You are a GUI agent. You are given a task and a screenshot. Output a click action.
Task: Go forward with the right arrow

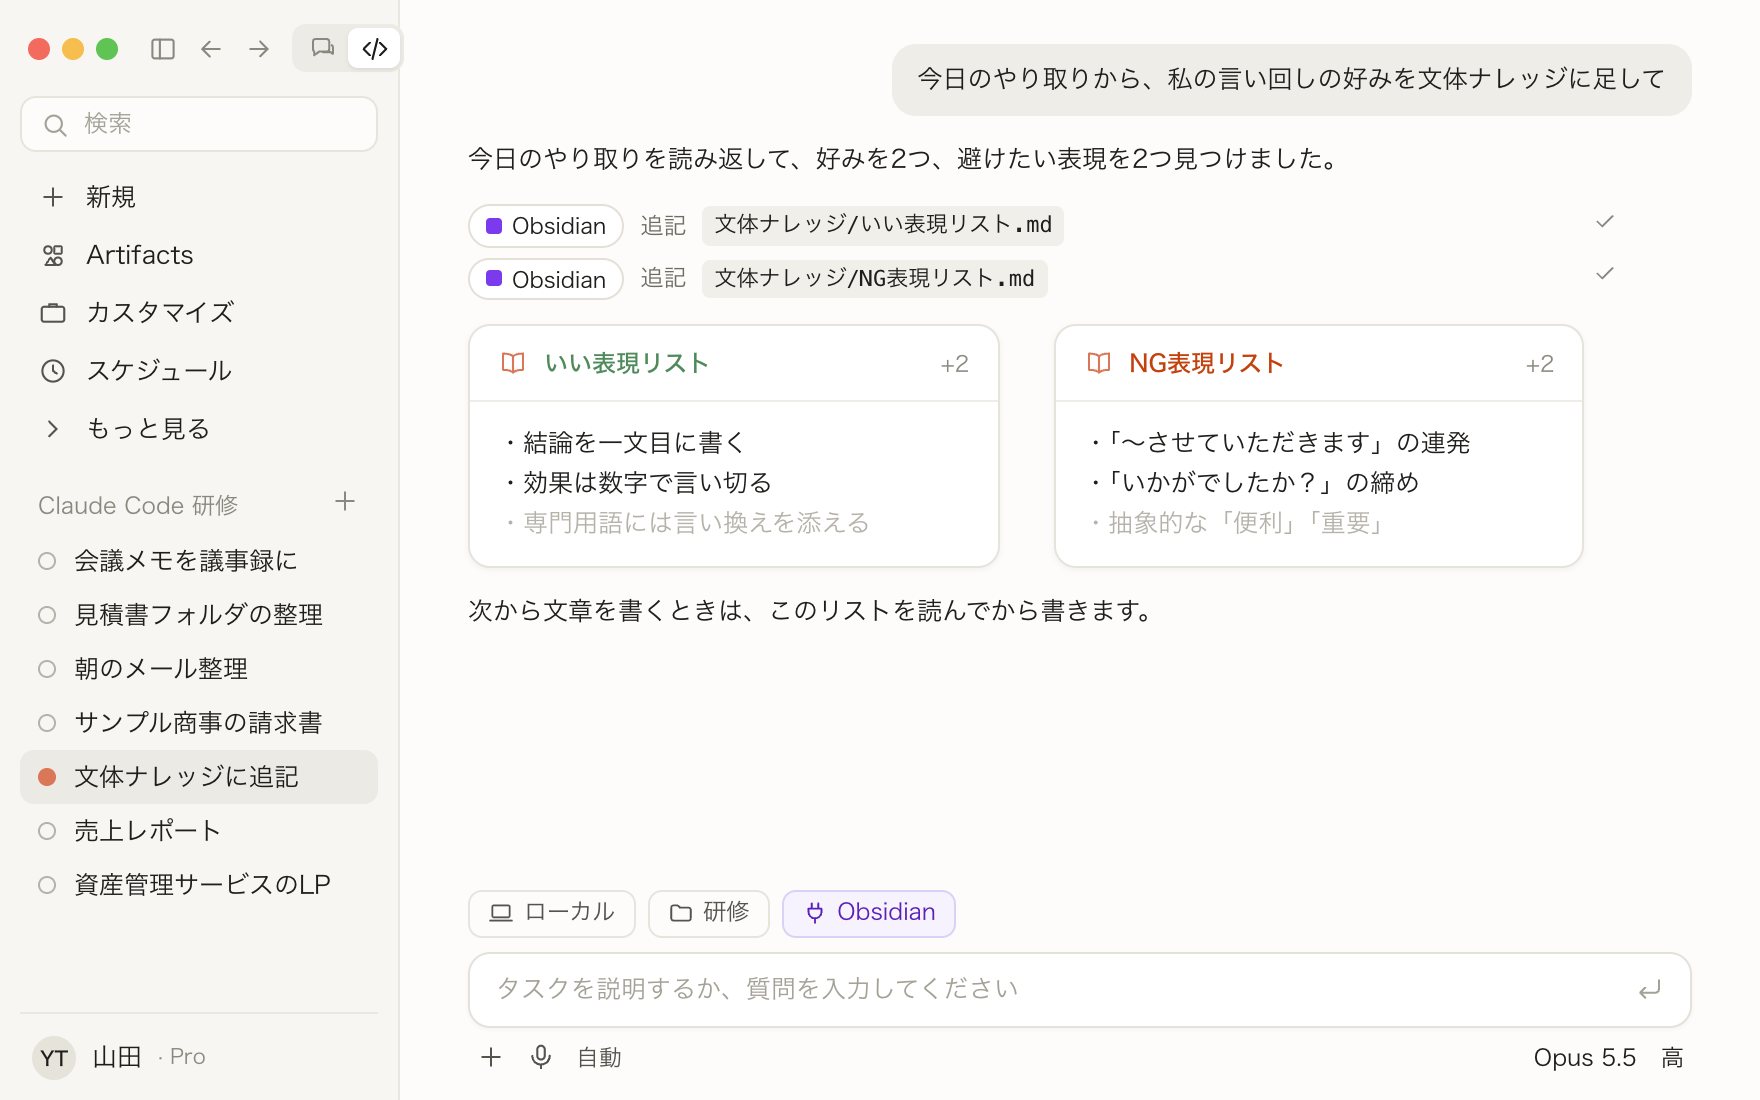coord(259,49)
